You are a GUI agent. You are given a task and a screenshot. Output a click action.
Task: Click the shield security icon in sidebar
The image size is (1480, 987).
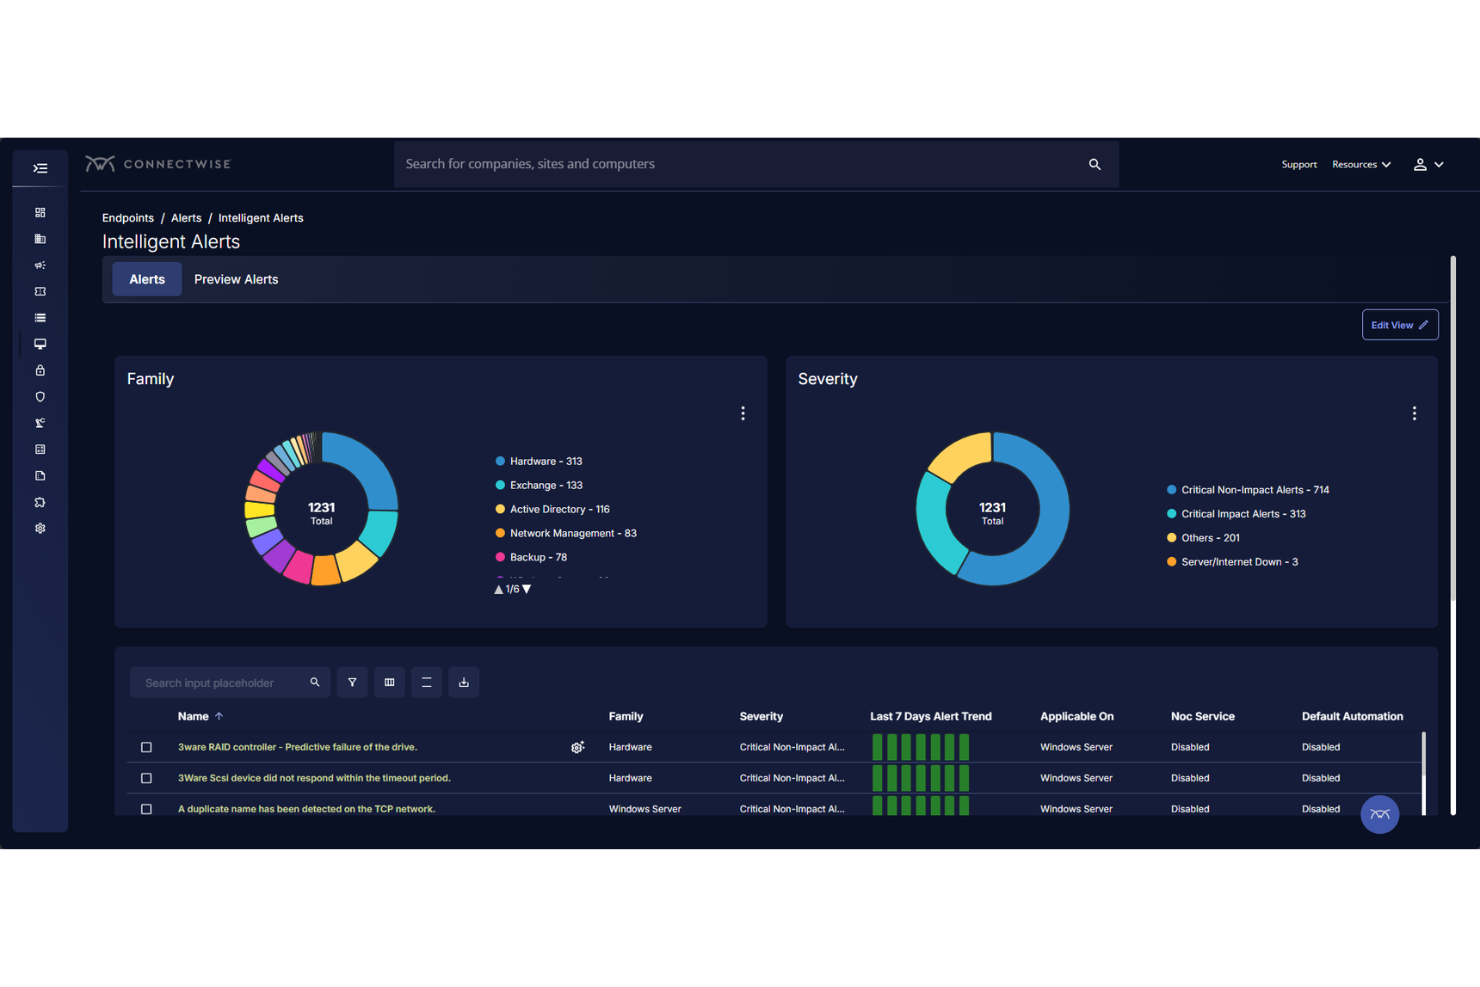click(x=40, y=397)
